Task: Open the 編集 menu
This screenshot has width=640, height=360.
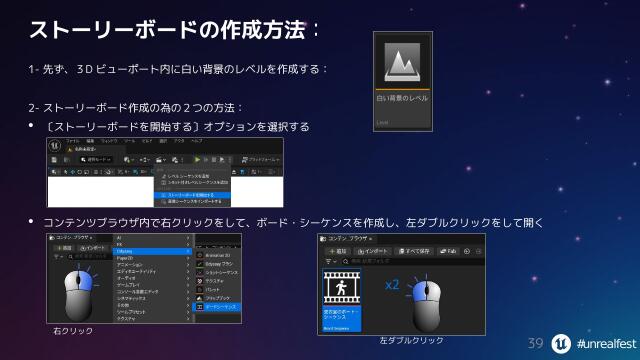Action: [90, 141]
